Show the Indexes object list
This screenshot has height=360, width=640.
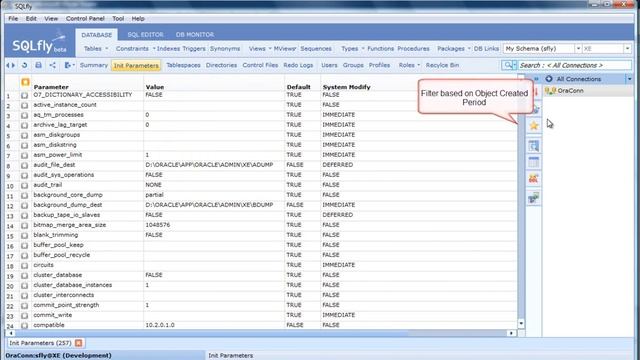point(168,49)
